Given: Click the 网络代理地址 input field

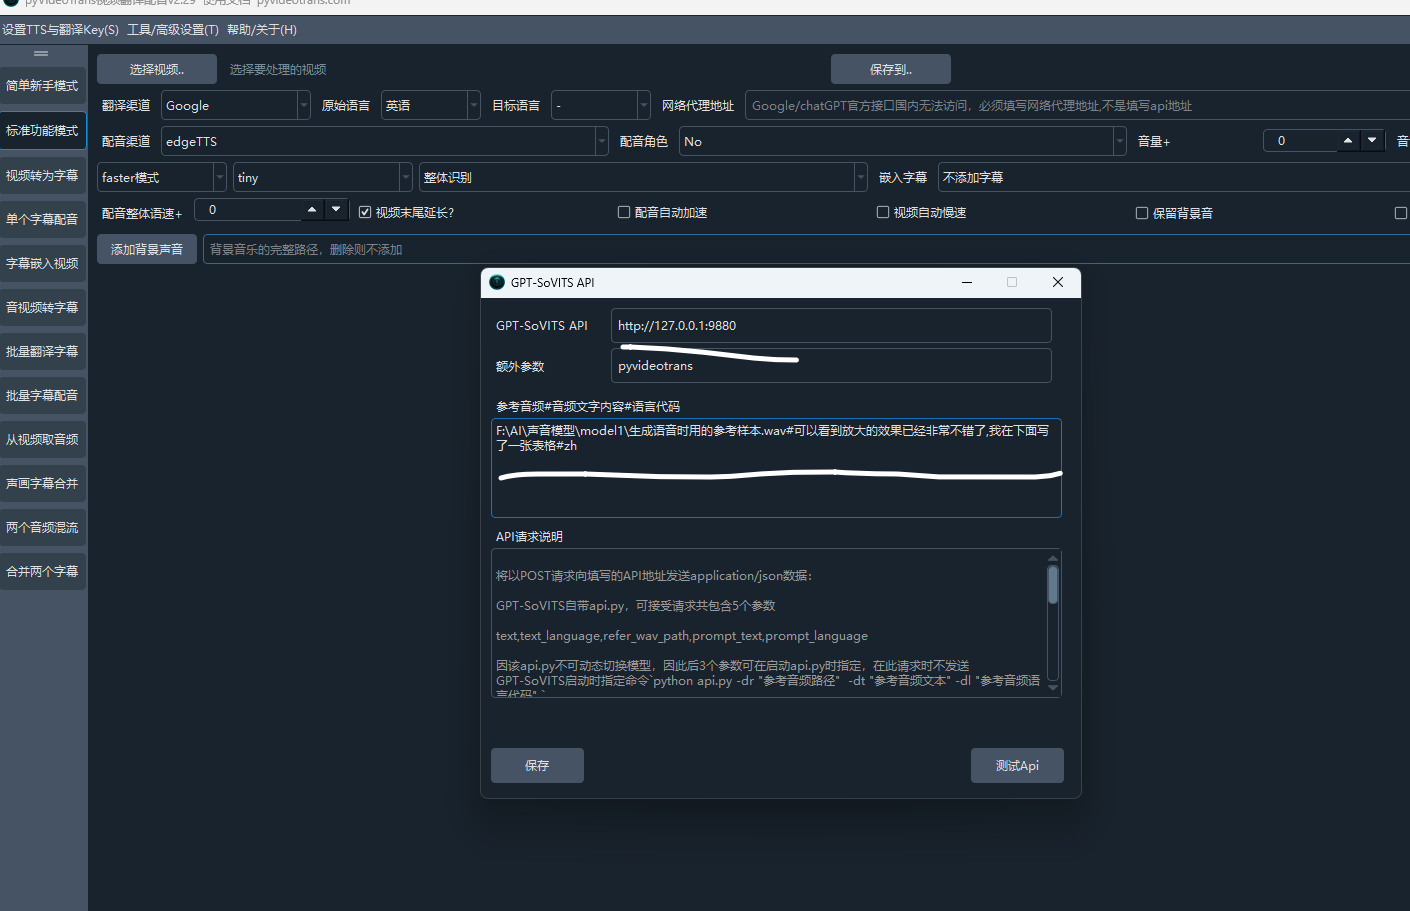Looking at the screenshot, I should pos(1077,105).
